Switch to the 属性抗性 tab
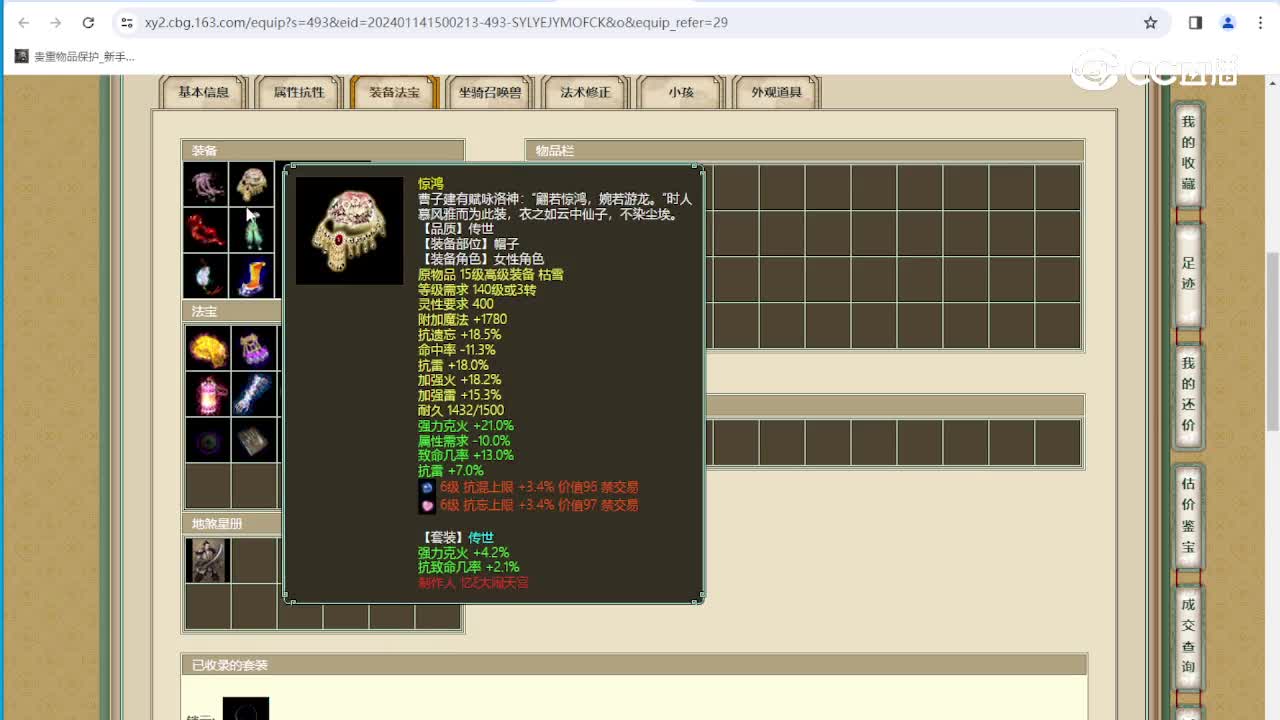Viewport: 1280px width, 720px height. pos(299,92)
